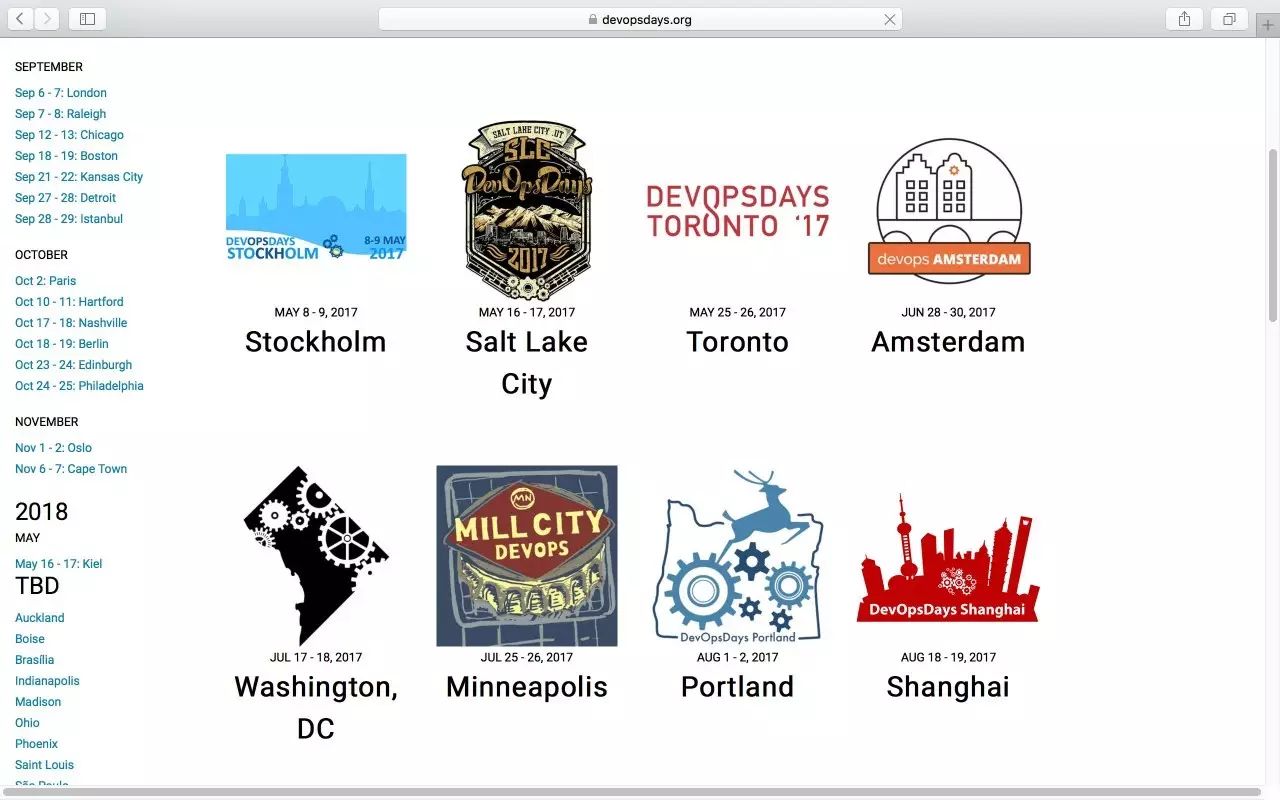
Task: Click the vertical page scrollbar thumb
Action: [1273, 235]
